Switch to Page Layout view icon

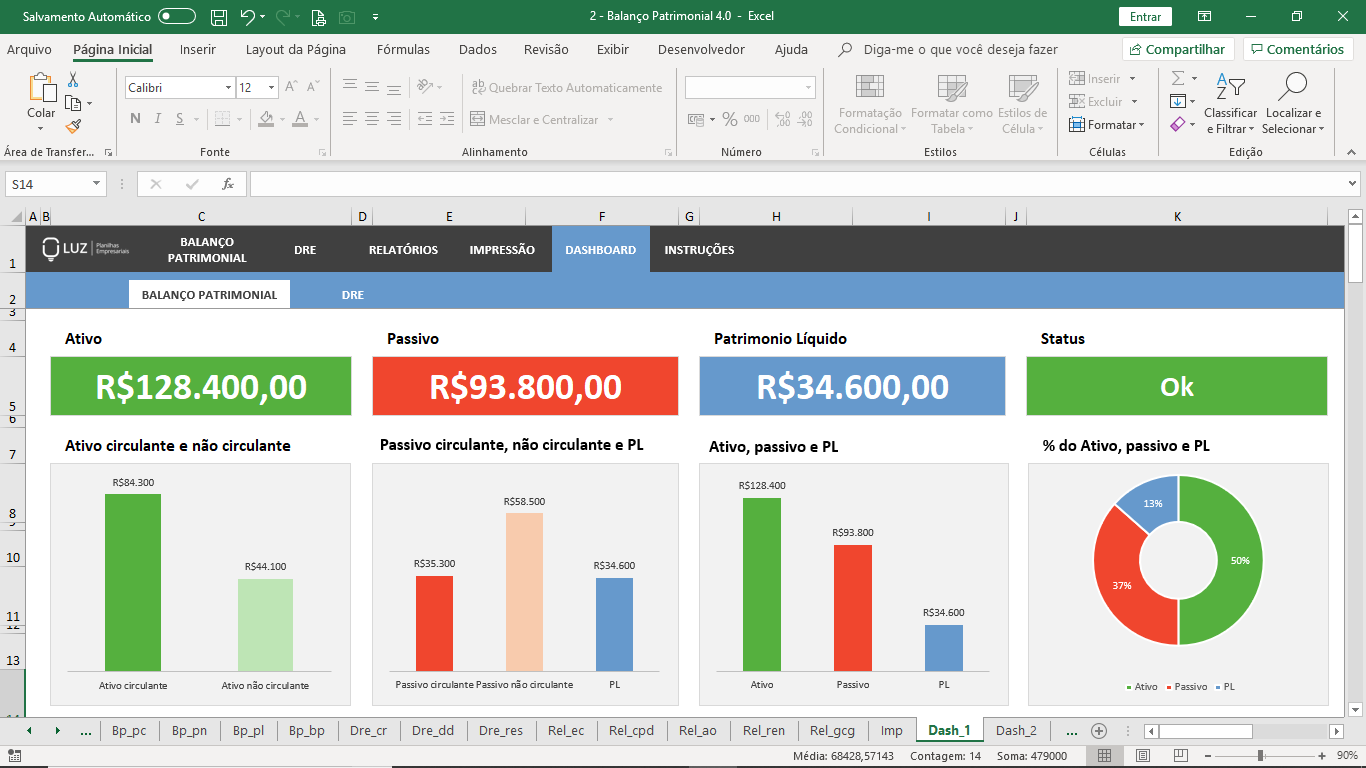(1143, 756)
